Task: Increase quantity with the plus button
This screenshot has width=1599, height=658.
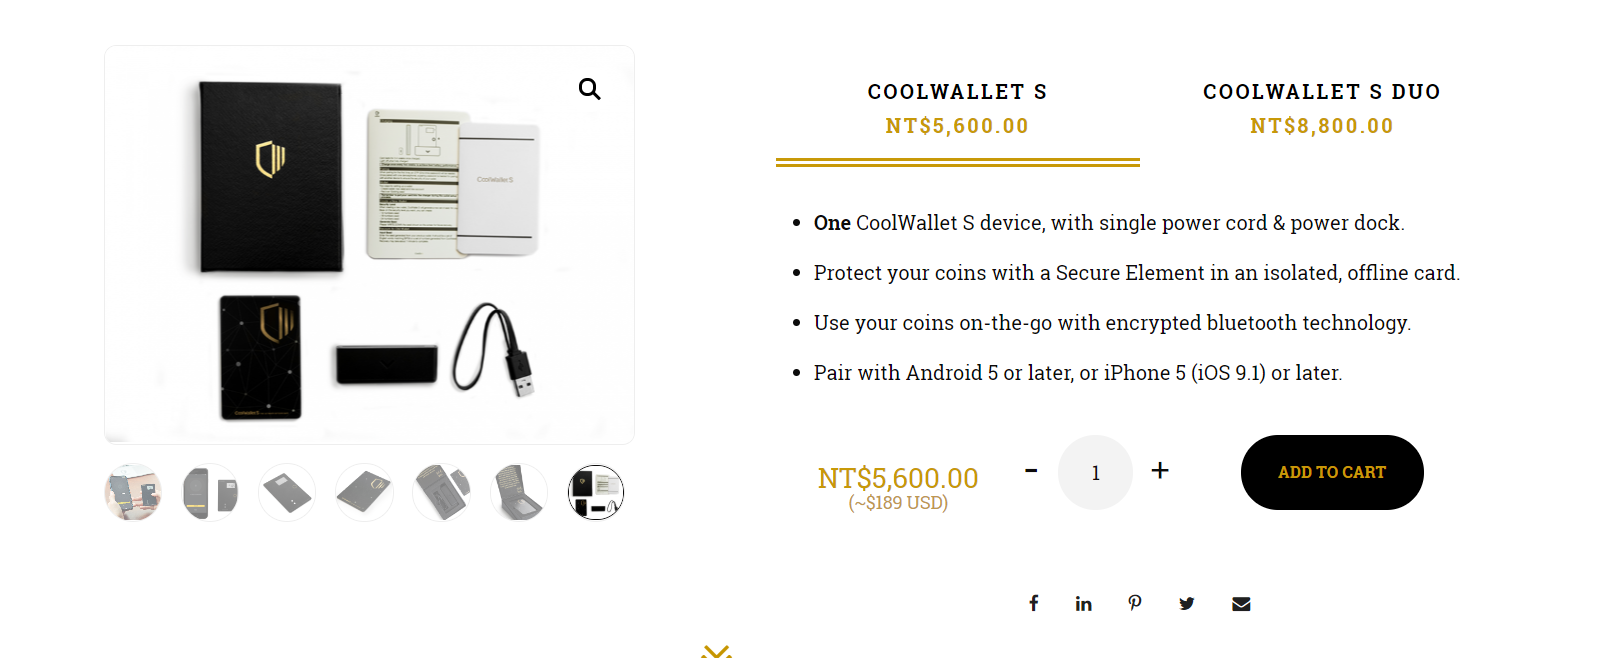Action: coord(1160,470)
